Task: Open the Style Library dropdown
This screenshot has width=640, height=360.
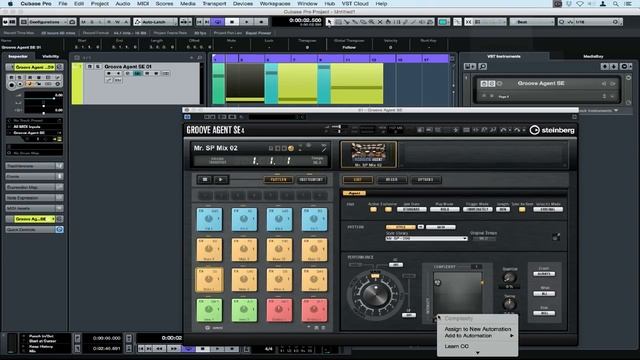Action: (x=426, y=238)
